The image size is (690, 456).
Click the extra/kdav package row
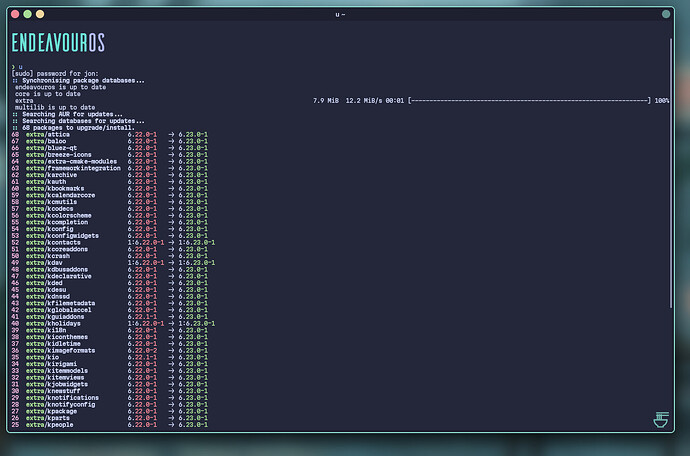point(113,263)
